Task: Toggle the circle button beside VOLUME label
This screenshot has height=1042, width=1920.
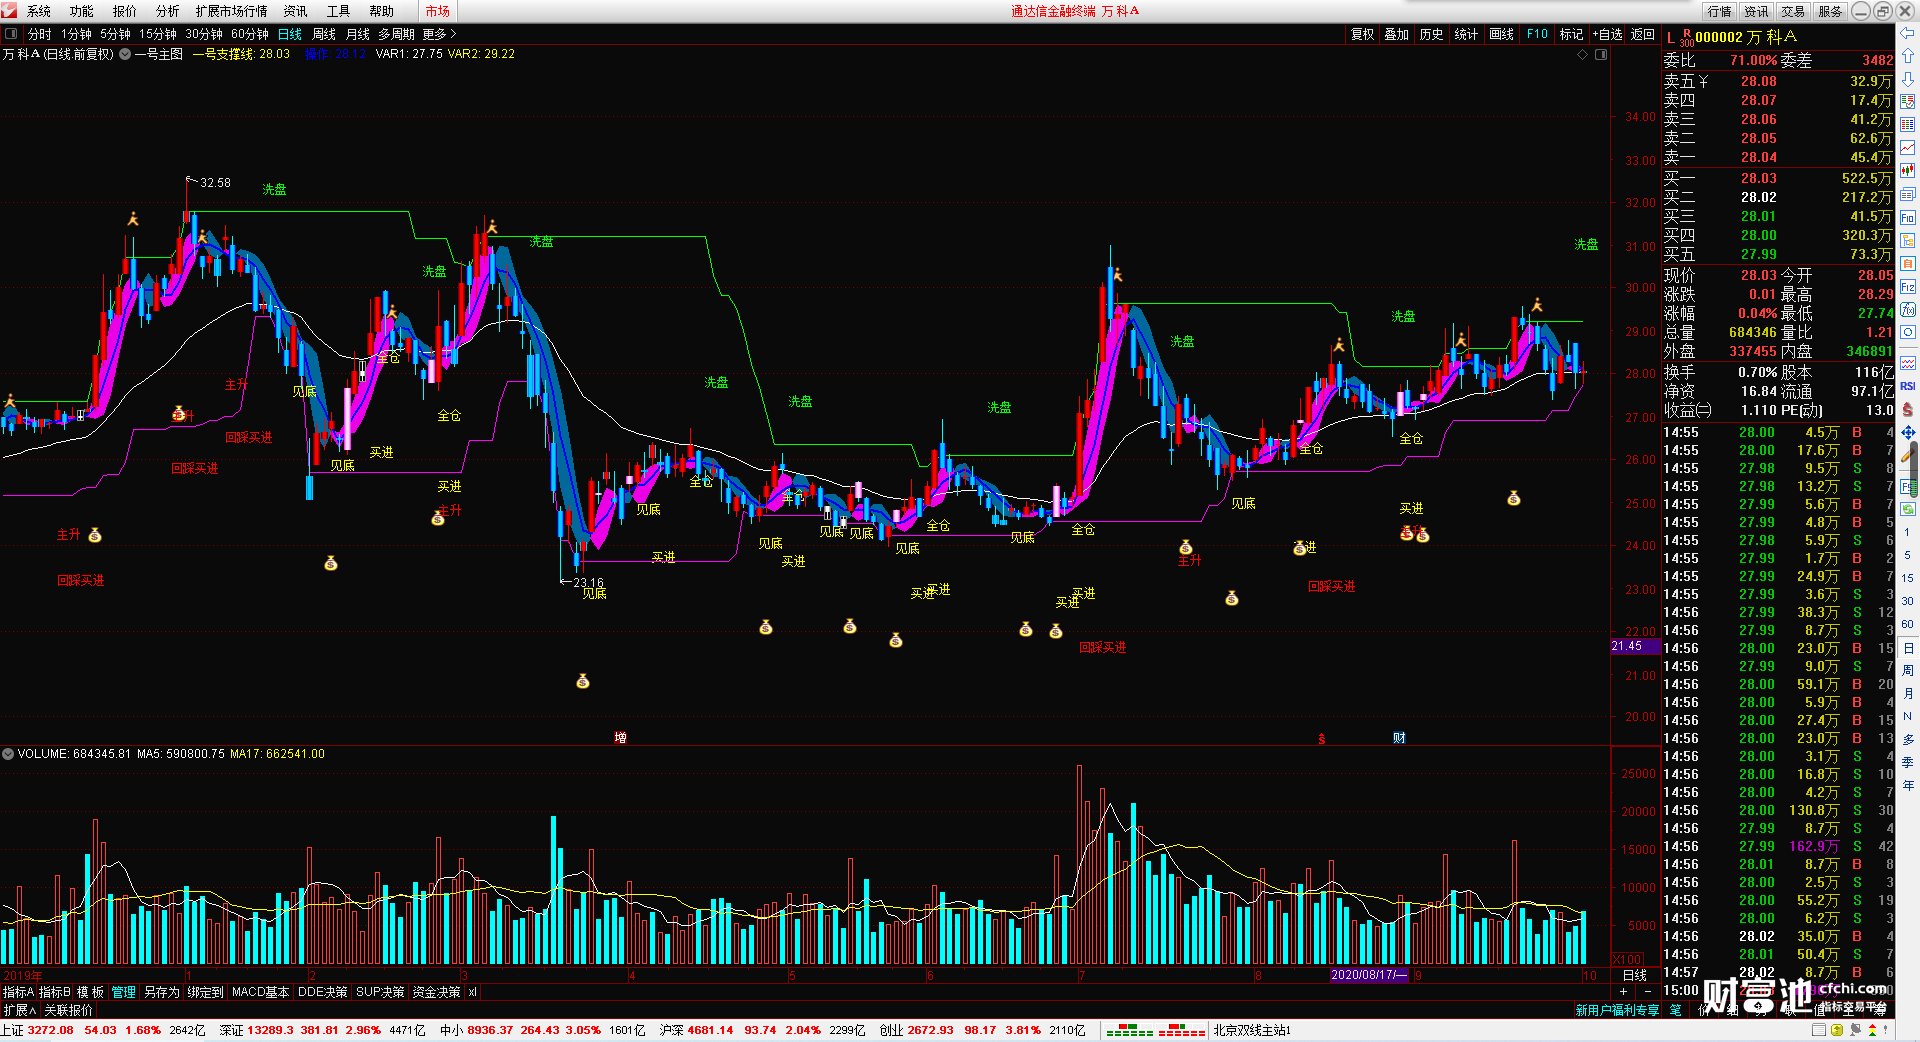Action: pyautogui.click(x=8, y=754)
